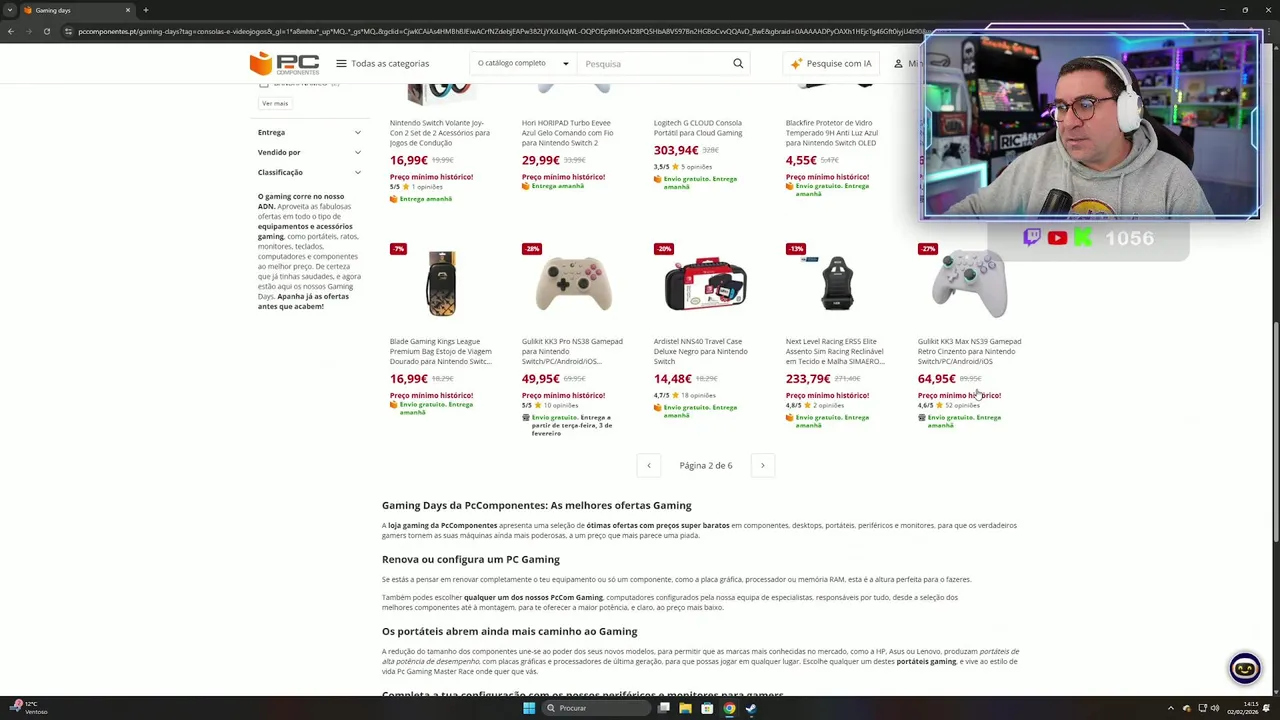
Task: Open the O catálogo completo dropdown
Action: (523, 64)
